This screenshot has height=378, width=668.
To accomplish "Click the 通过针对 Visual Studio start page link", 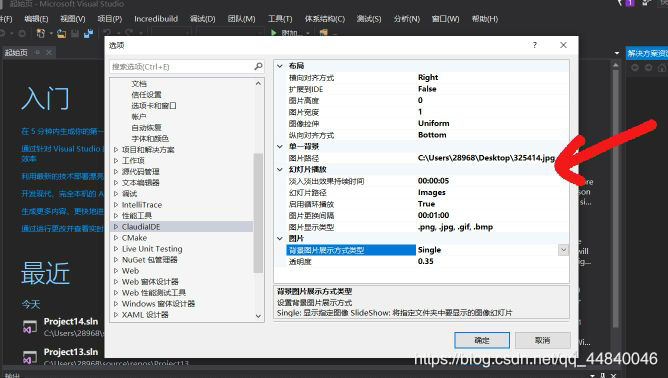I will point(62,153).
